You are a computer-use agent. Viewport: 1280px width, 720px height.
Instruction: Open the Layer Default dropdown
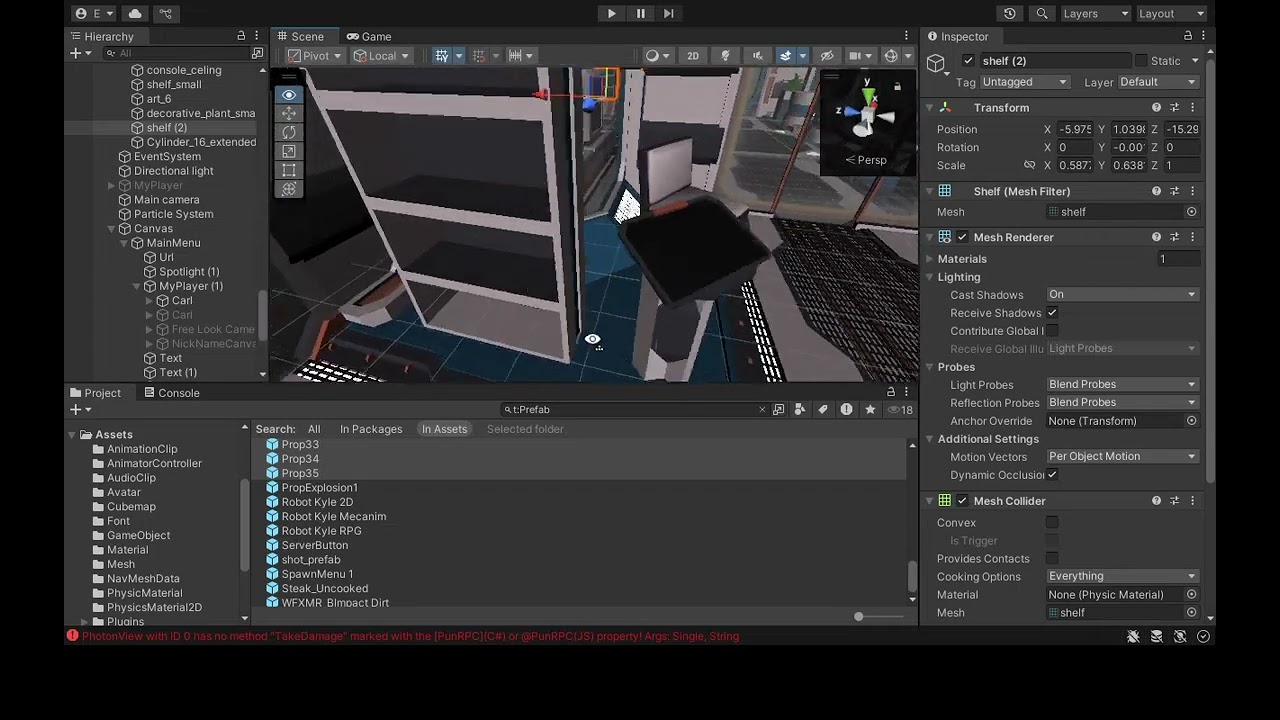point(1157,82)
